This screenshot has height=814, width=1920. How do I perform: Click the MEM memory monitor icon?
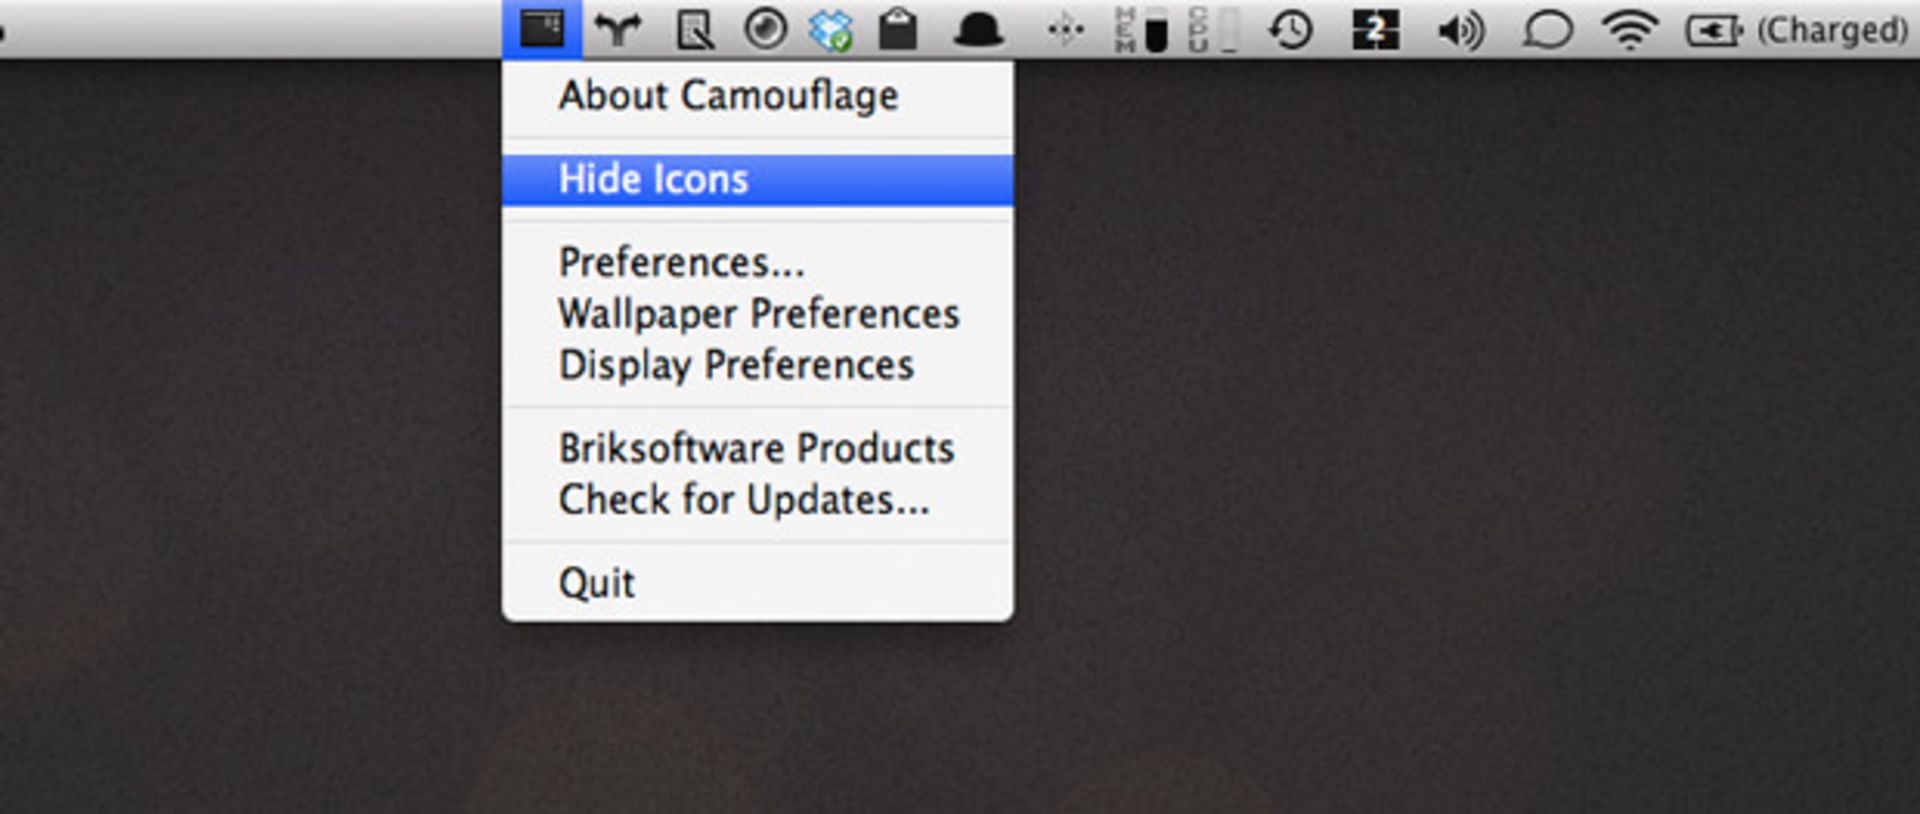1141,30
